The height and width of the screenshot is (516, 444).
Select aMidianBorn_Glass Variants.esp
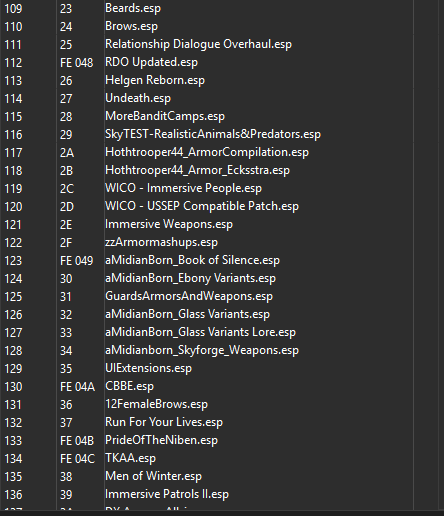pos(187,314)
